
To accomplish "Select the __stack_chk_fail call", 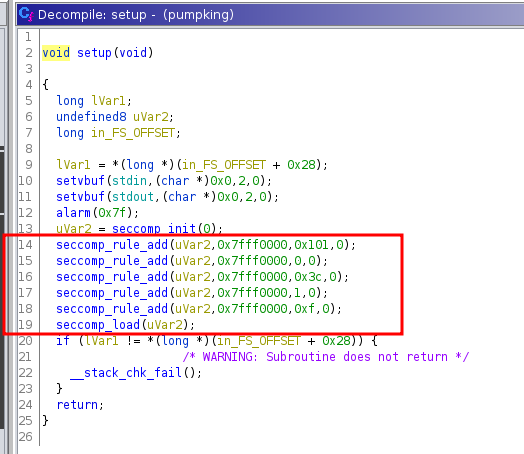I will (136, 373).
